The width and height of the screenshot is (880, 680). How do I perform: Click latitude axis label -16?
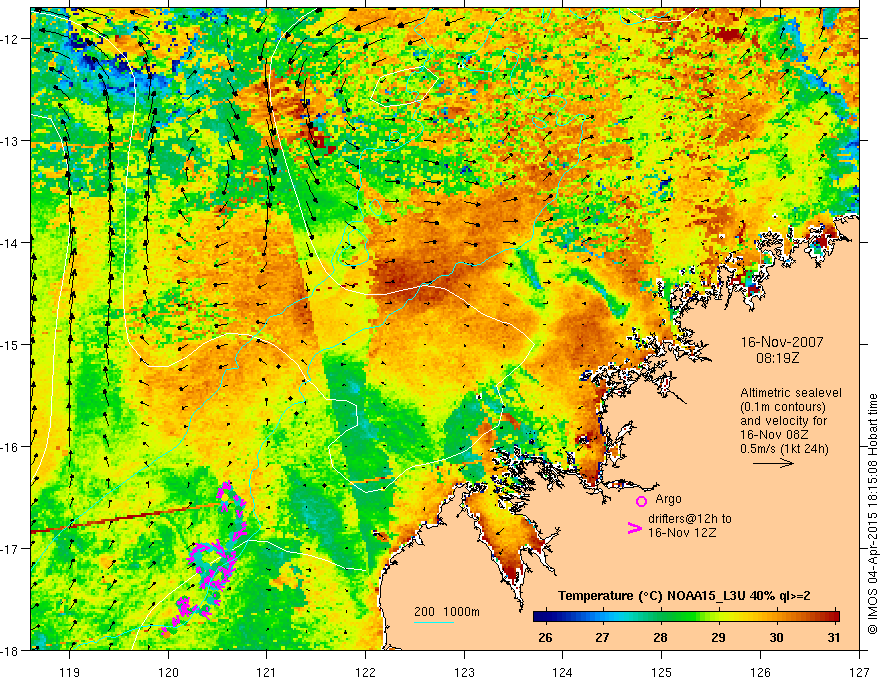(x=10, y=447)
